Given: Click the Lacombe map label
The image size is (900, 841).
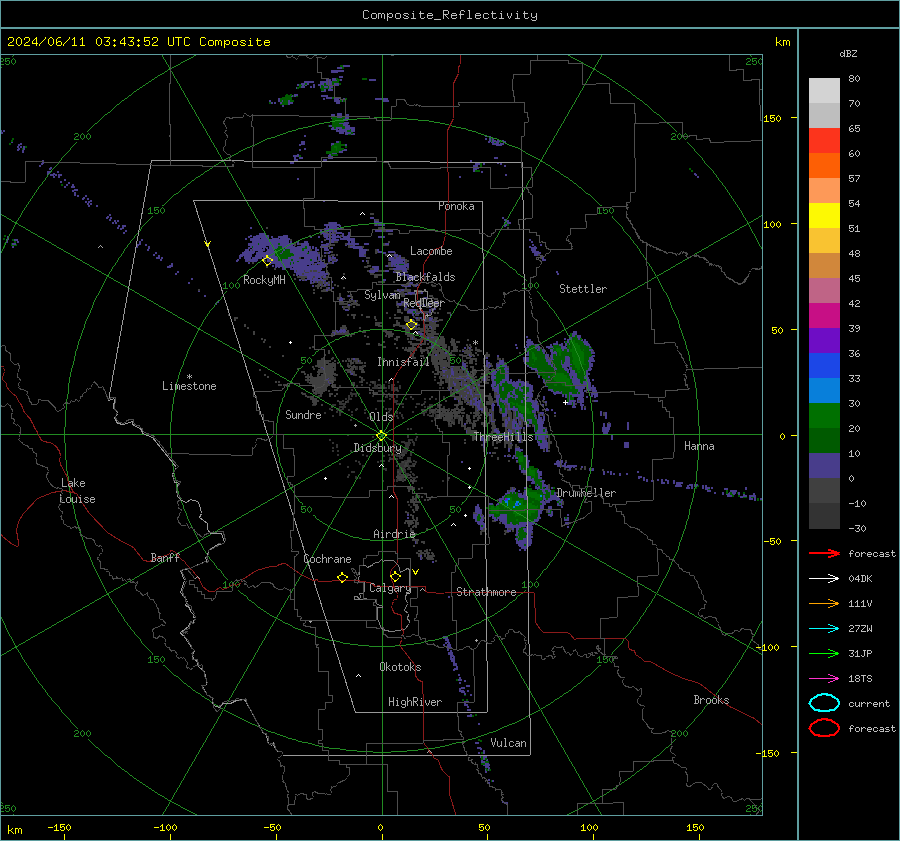Looking at the screenshot, I should pyautogui.click(x=431, y=251).
